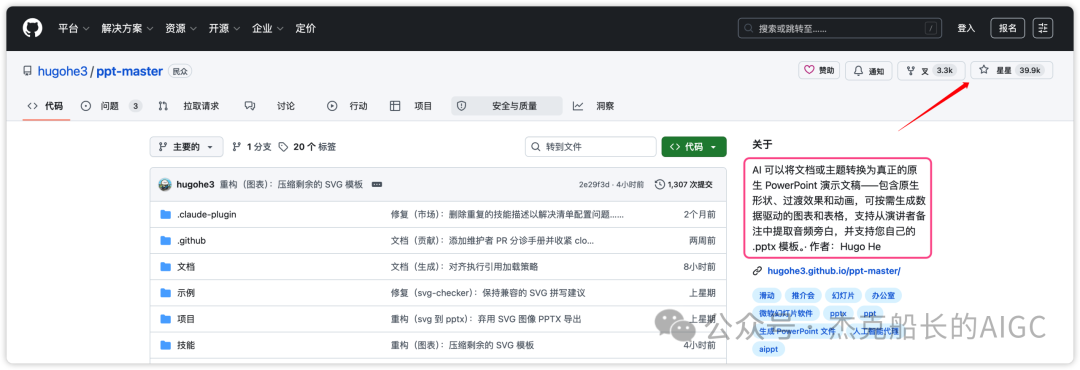This screenshot has height=370, width=1080.
Task: Click the GitHub logo icon
Action: [x=32, y=28]
